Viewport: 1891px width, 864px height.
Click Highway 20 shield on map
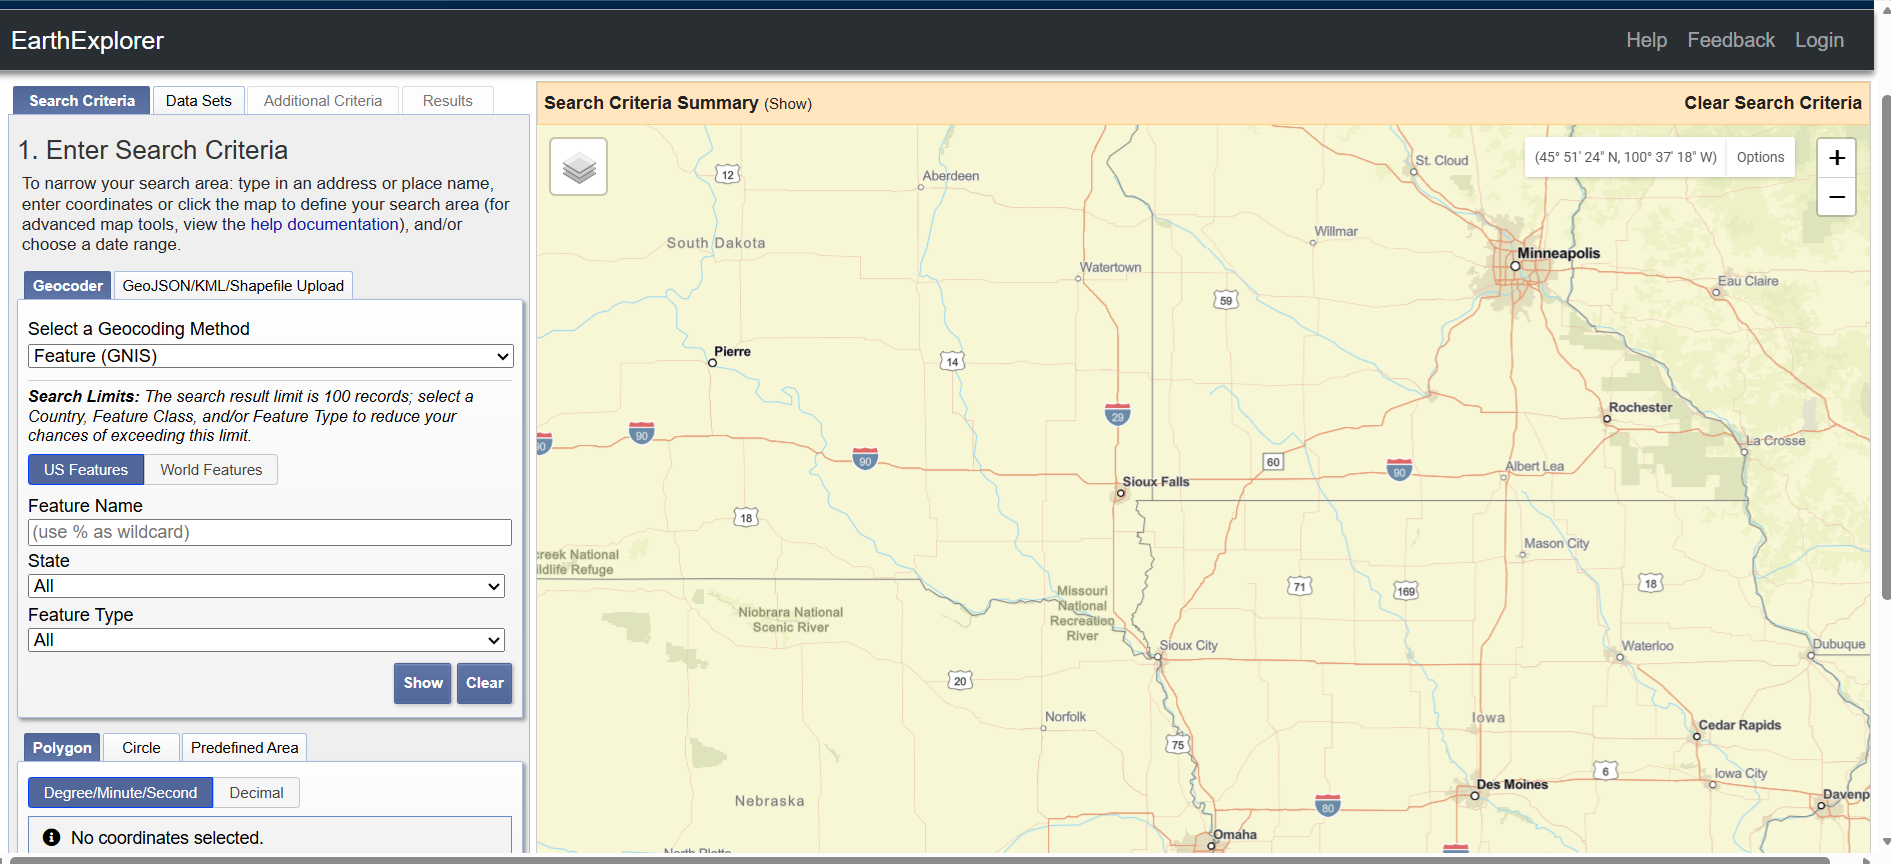pyautogui.click(x=960, y=681)
